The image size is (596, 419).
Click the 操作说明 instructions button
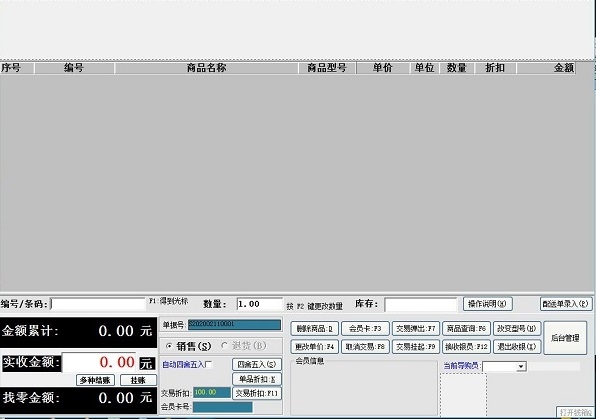[487, 304]
